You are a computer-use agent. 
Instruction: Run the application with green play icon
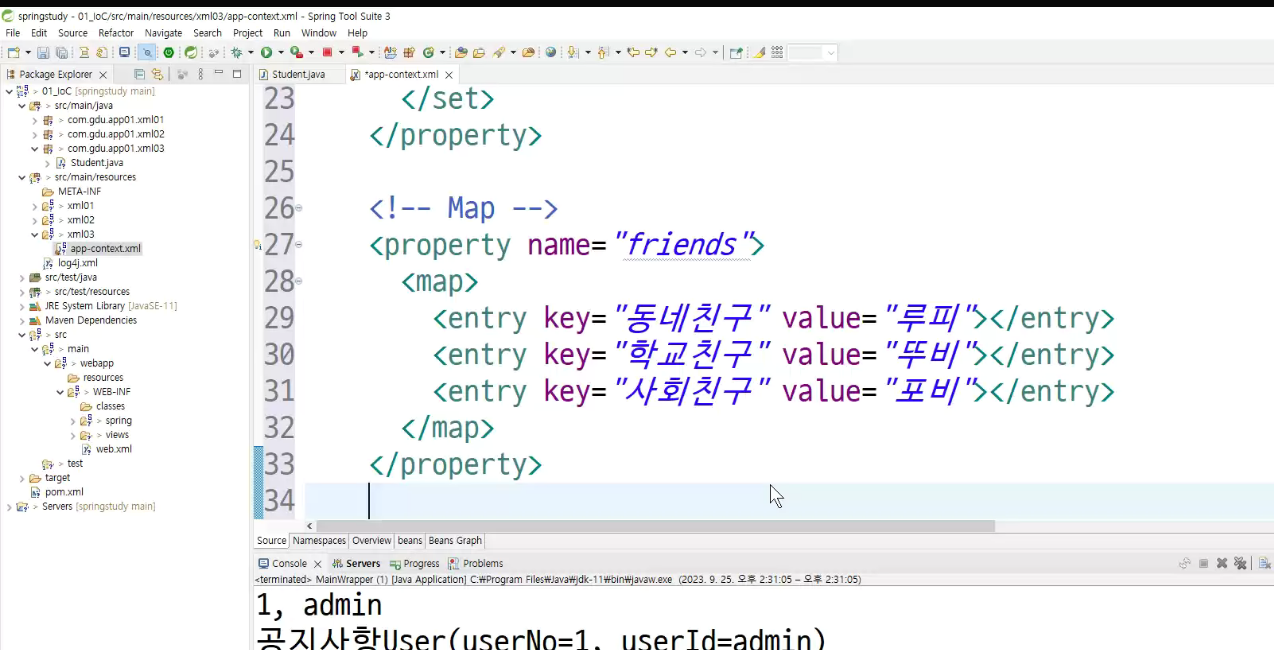coord(266,52)
